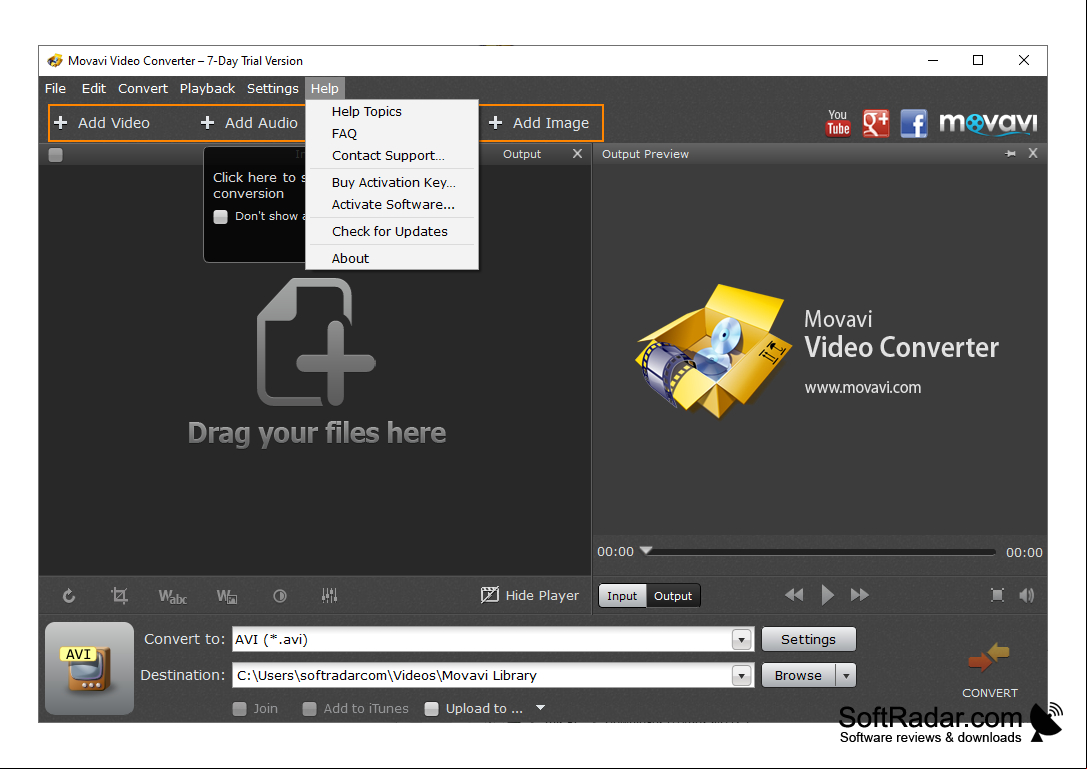
Task: Enable the Join checkbox
Action: [239, 709]
